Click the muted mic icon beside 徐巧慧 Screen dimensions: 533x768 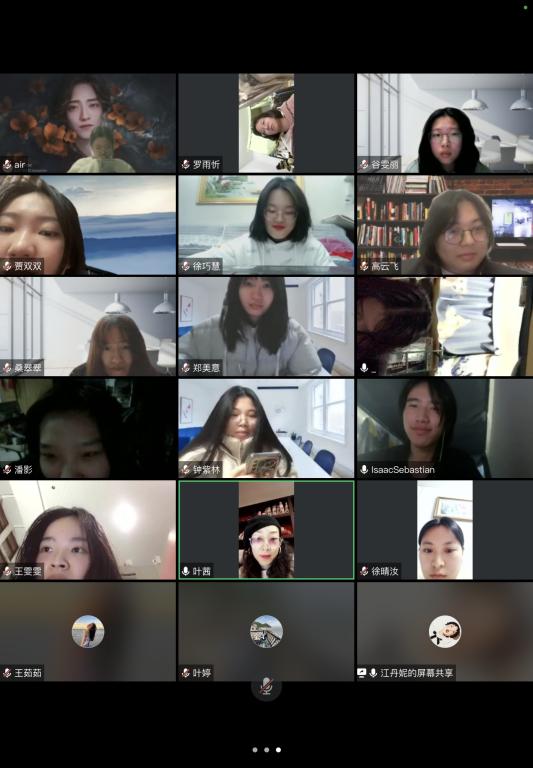coord(186,266)
